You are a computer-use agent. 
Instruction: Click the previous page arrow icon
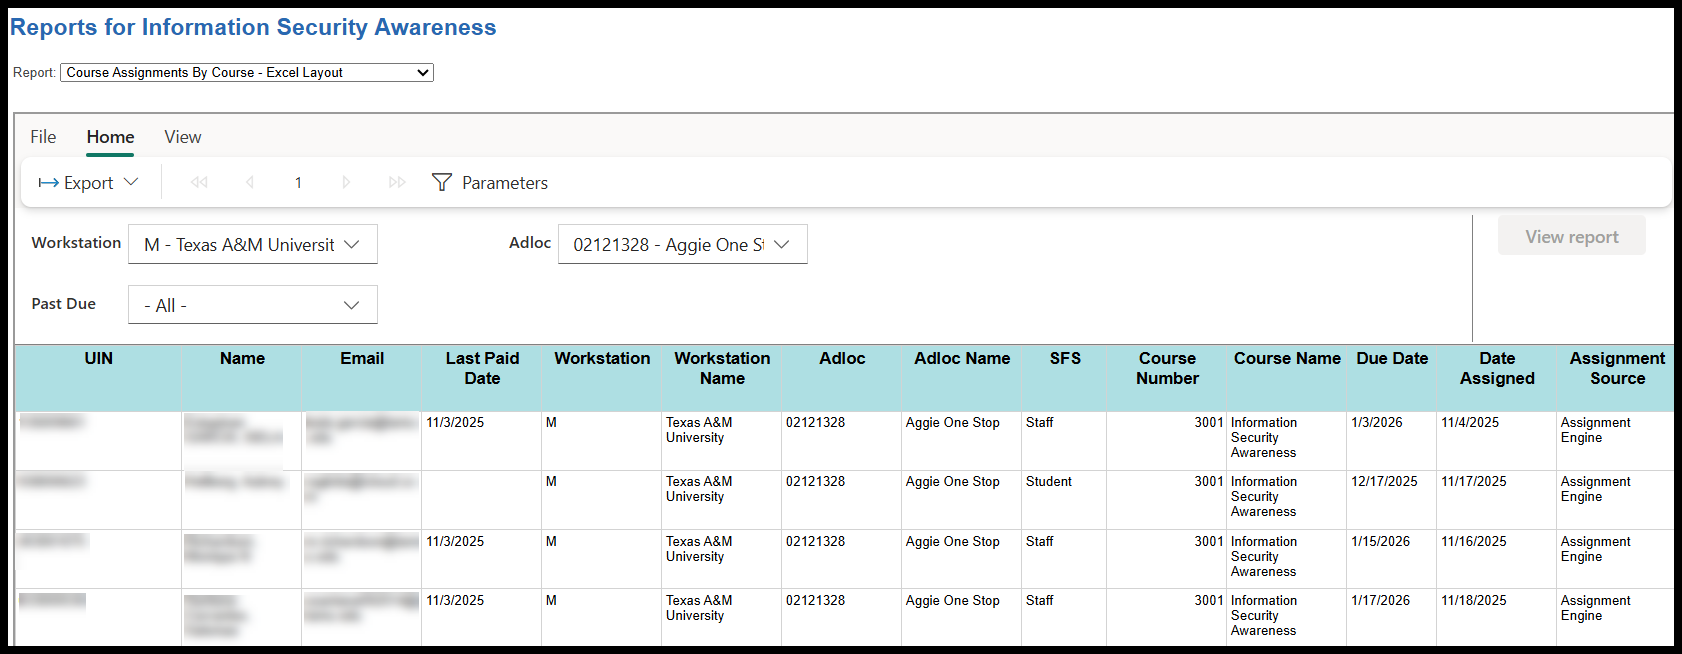[x=249, y=182]
